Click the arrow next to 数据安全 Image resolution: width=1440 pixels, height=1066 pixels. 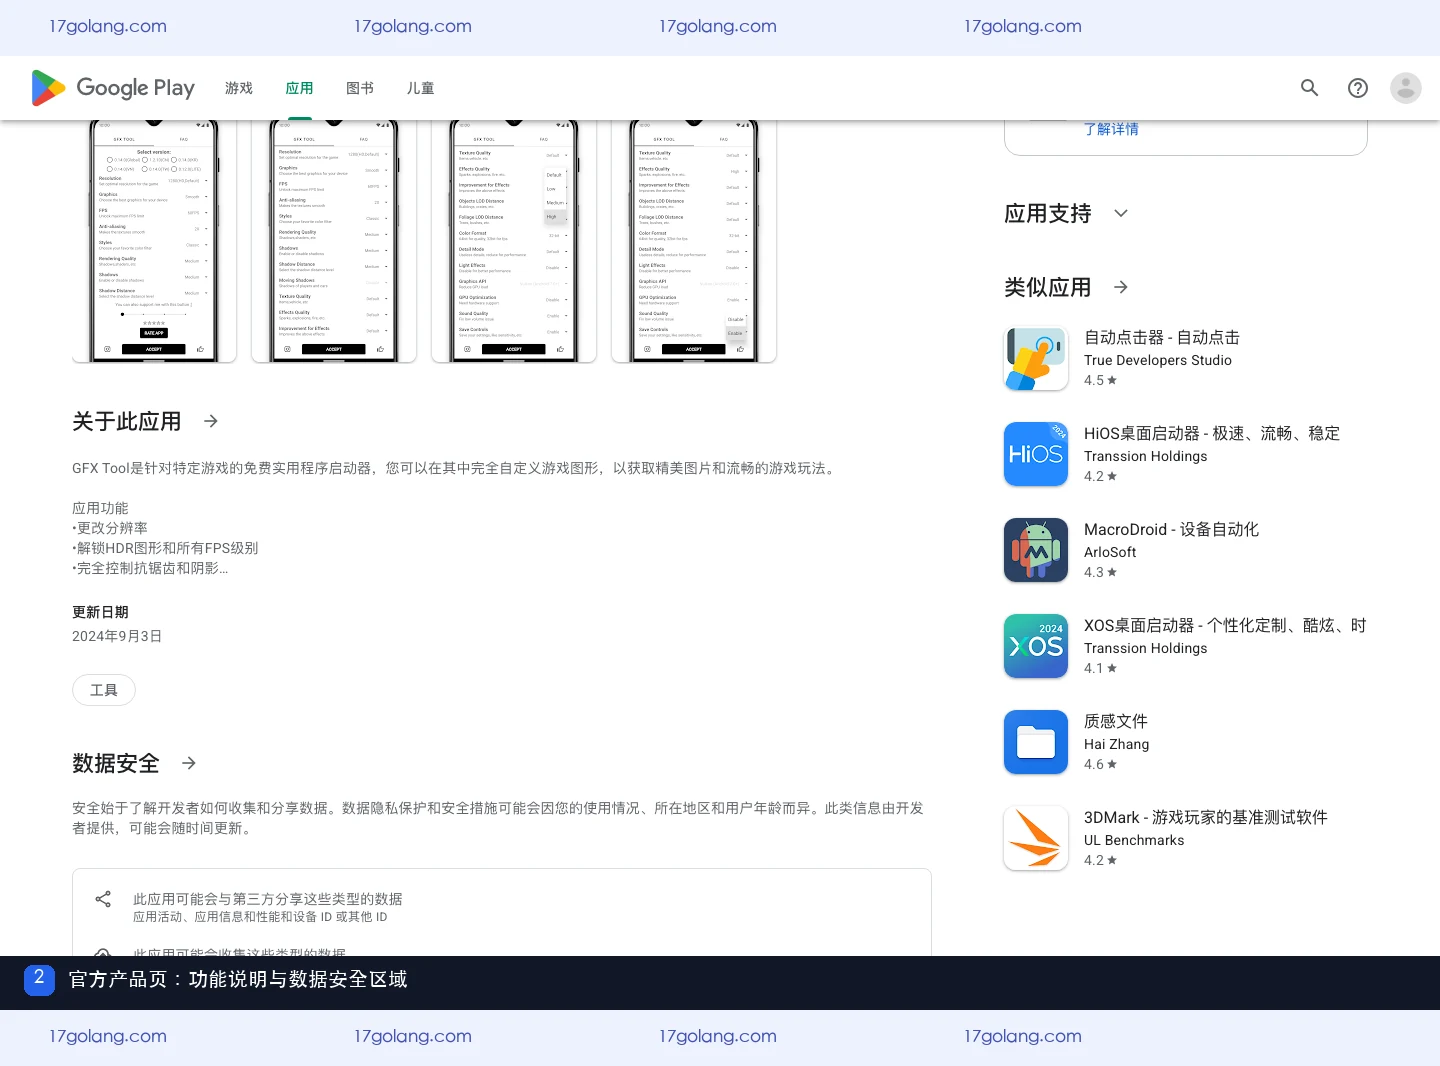pos(188,763)
